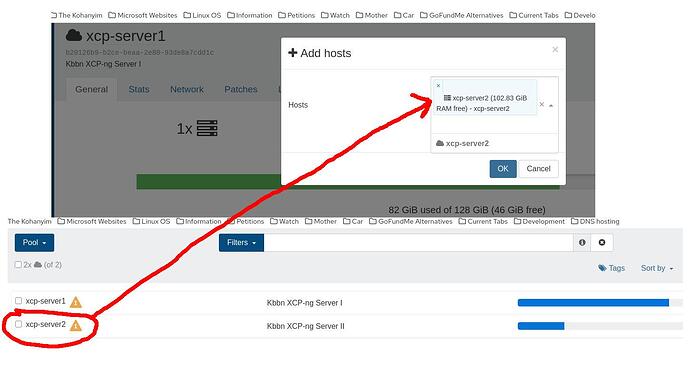690x374 pixels.
Task: Click the Tags icon link
Action: click(612, 268)
